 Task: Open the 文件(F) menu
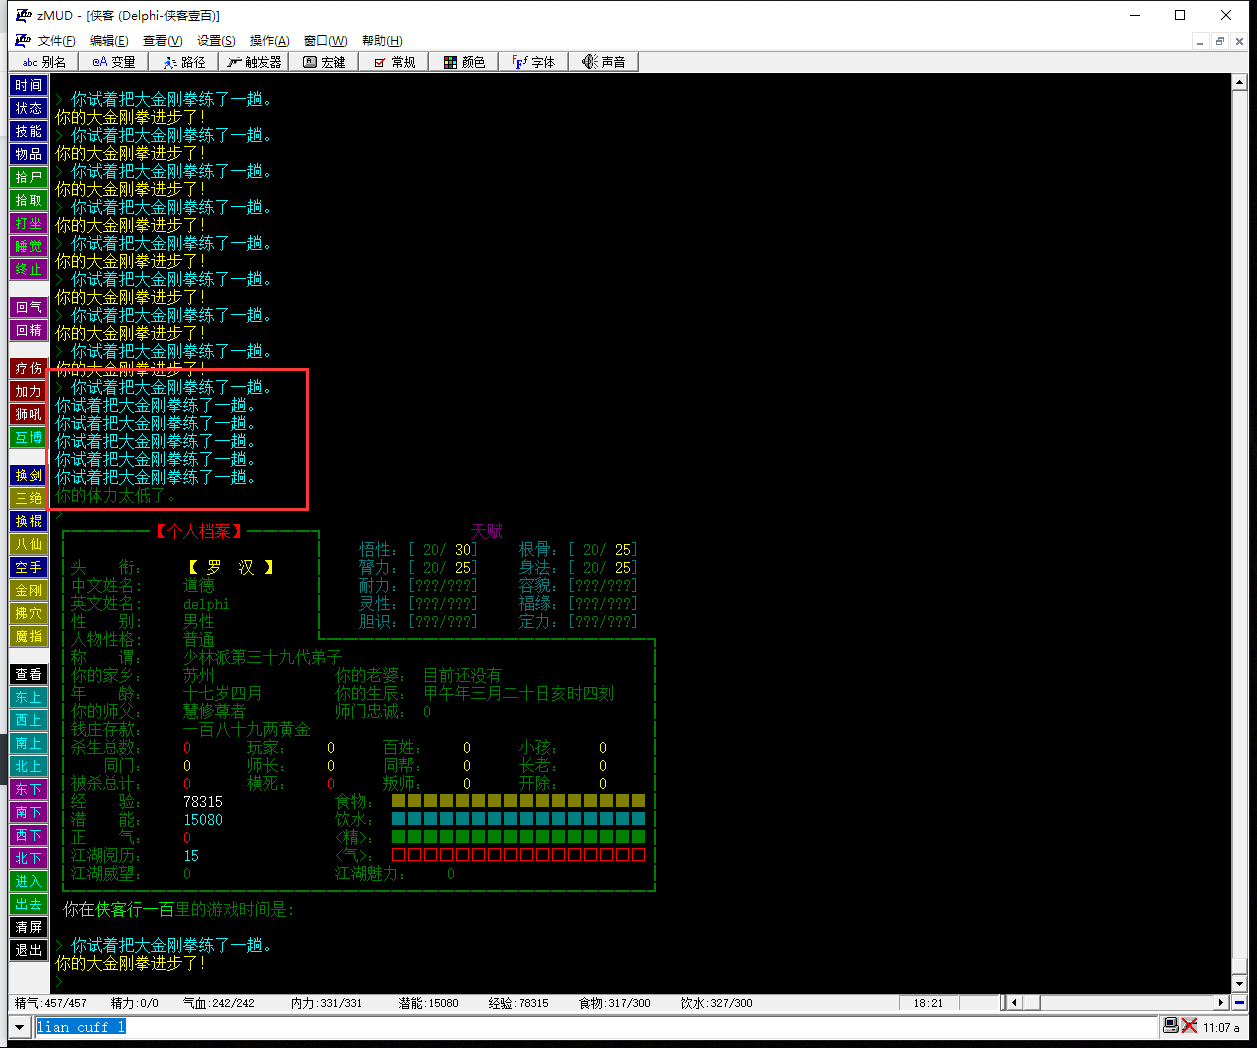pos(57,41)
